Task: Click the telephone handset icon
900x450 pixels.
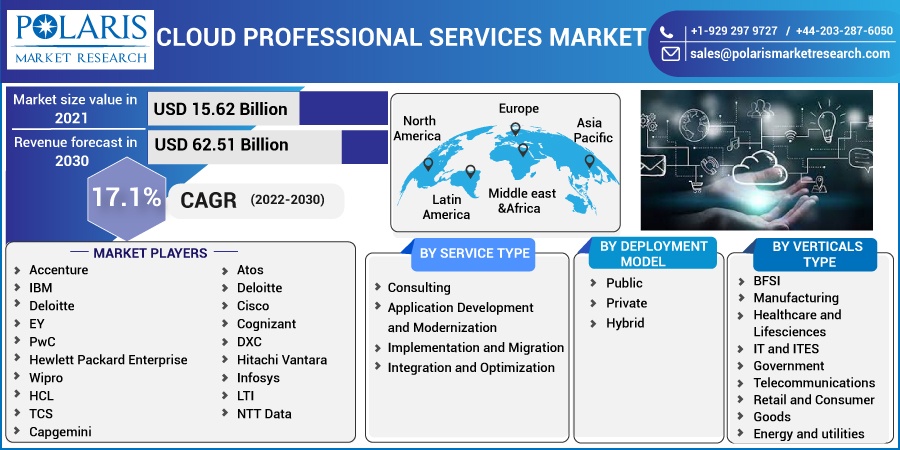Action: [x=667, y=32]
